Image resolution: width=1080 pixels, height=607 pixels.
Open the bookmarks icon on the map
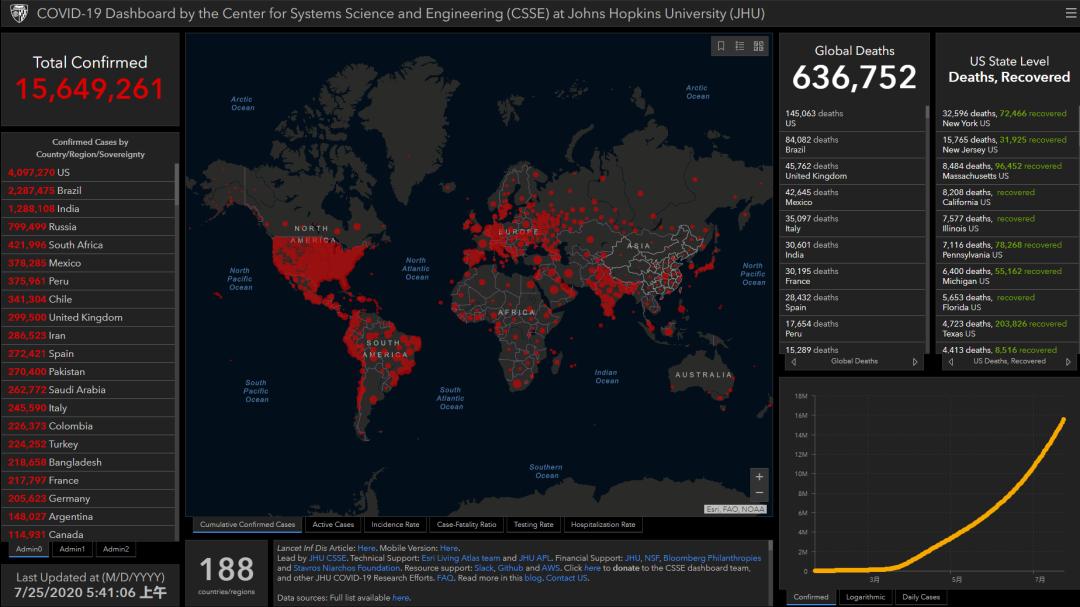tap(720, 46)
